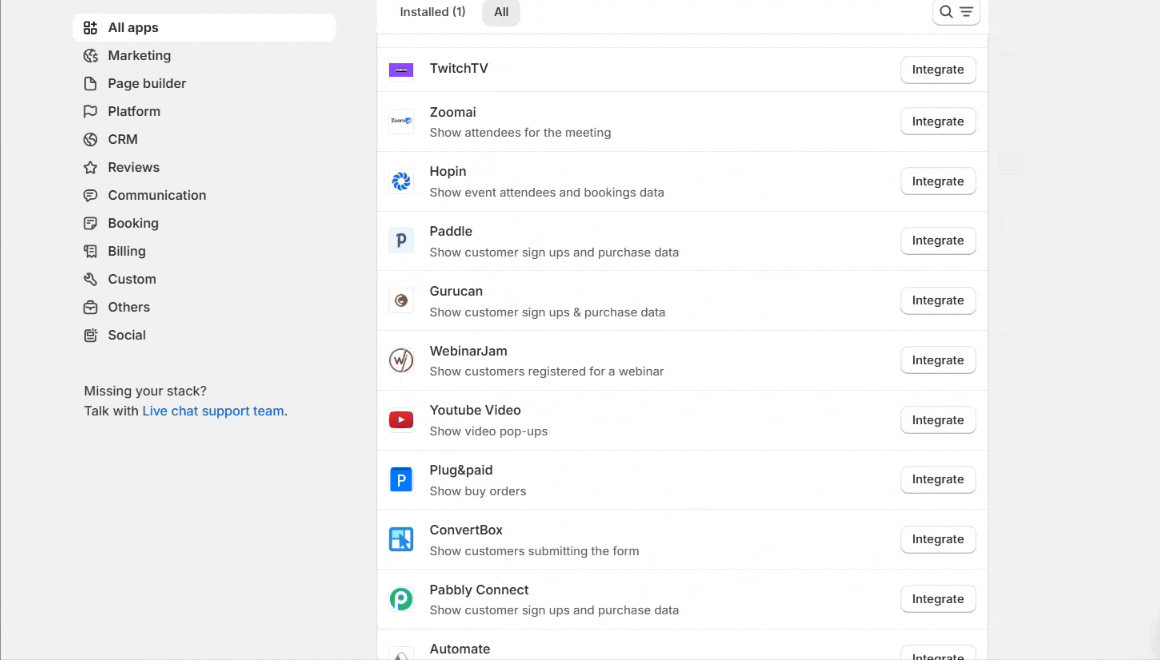Click the ConvertBox logo icon

click(401, 540)
